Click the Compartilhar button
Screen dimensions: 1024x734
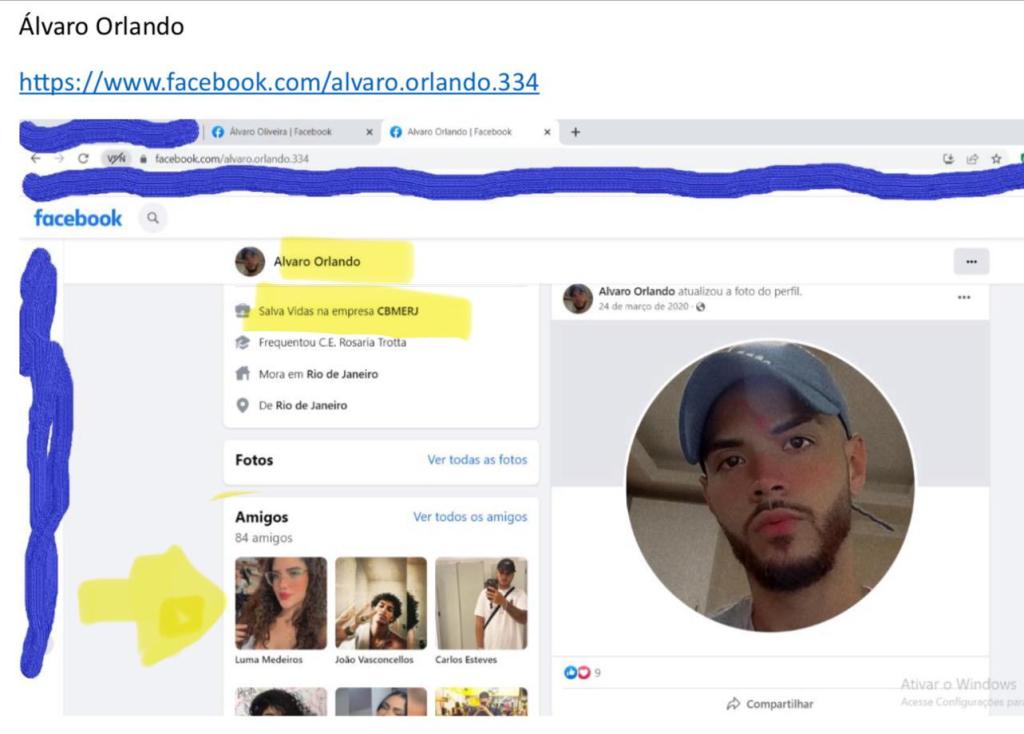click(770, 704)
